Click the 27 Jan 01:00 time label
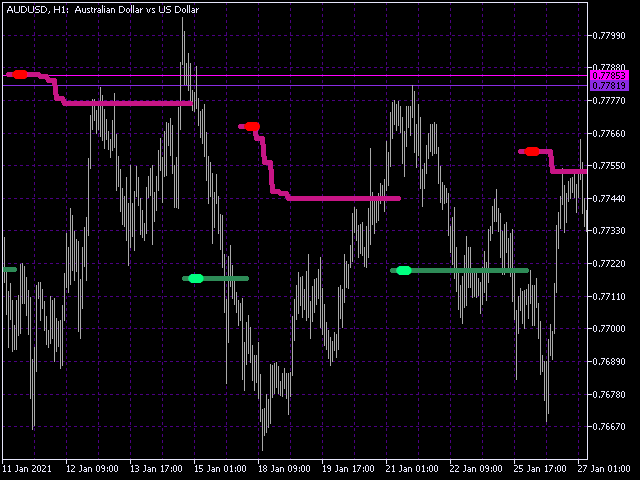Screen dimensions: 640x480 click(604, 469)
